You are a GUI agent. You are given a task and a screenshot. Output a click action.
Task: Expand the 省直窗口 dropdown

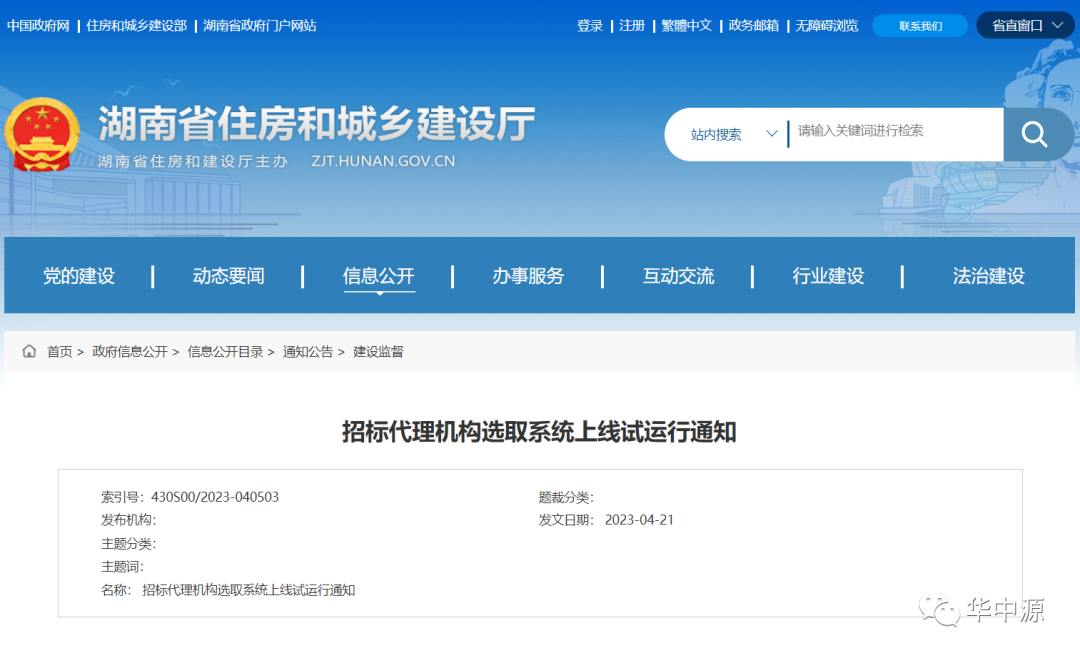(x=1026, y=25)
